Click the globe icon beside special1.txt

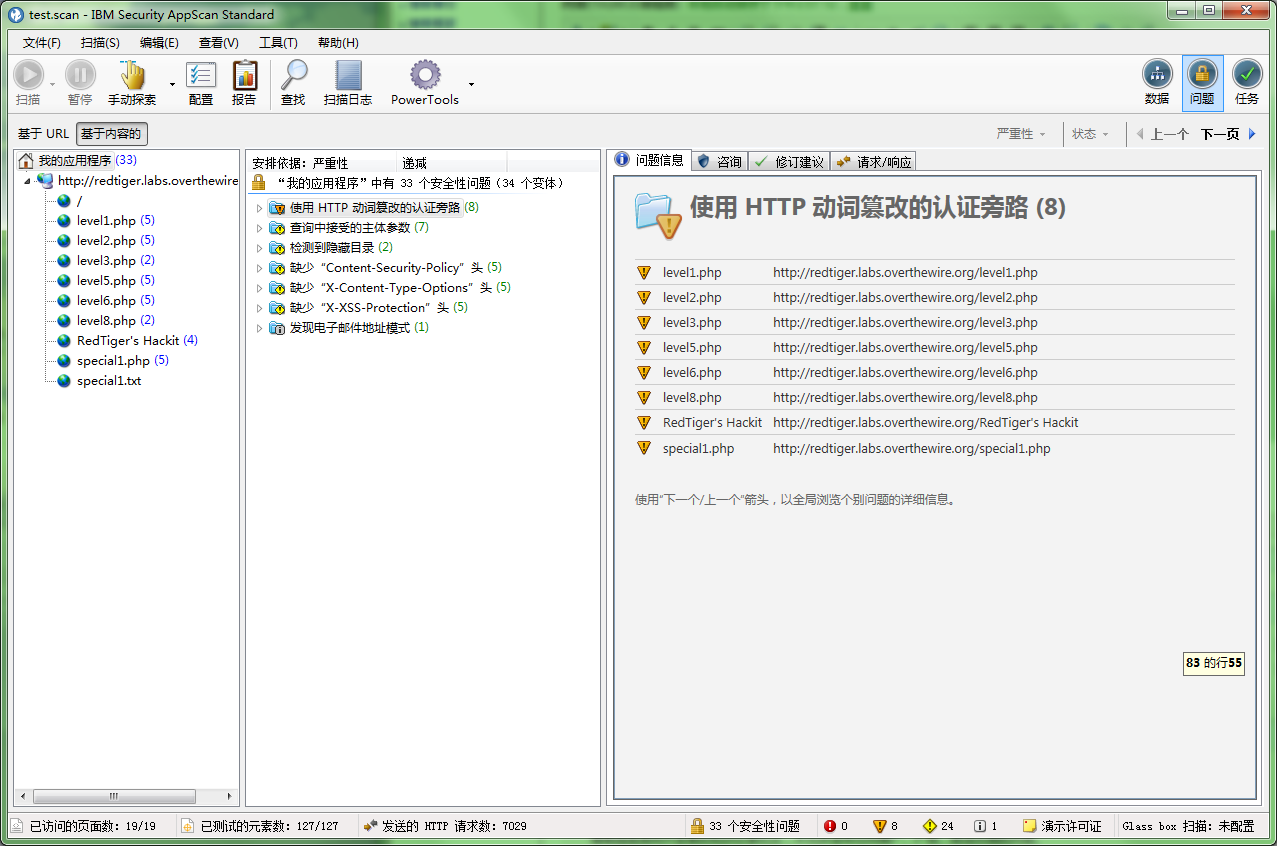[x=65, y=380]
